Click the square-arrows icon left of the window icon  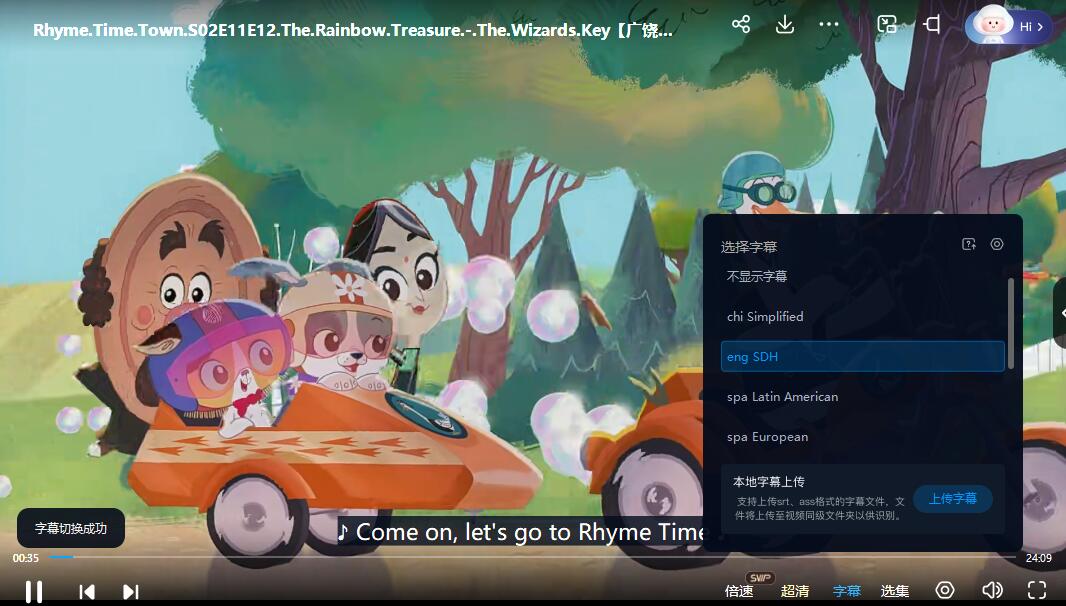pyautogui.click(x=887, y=25)
